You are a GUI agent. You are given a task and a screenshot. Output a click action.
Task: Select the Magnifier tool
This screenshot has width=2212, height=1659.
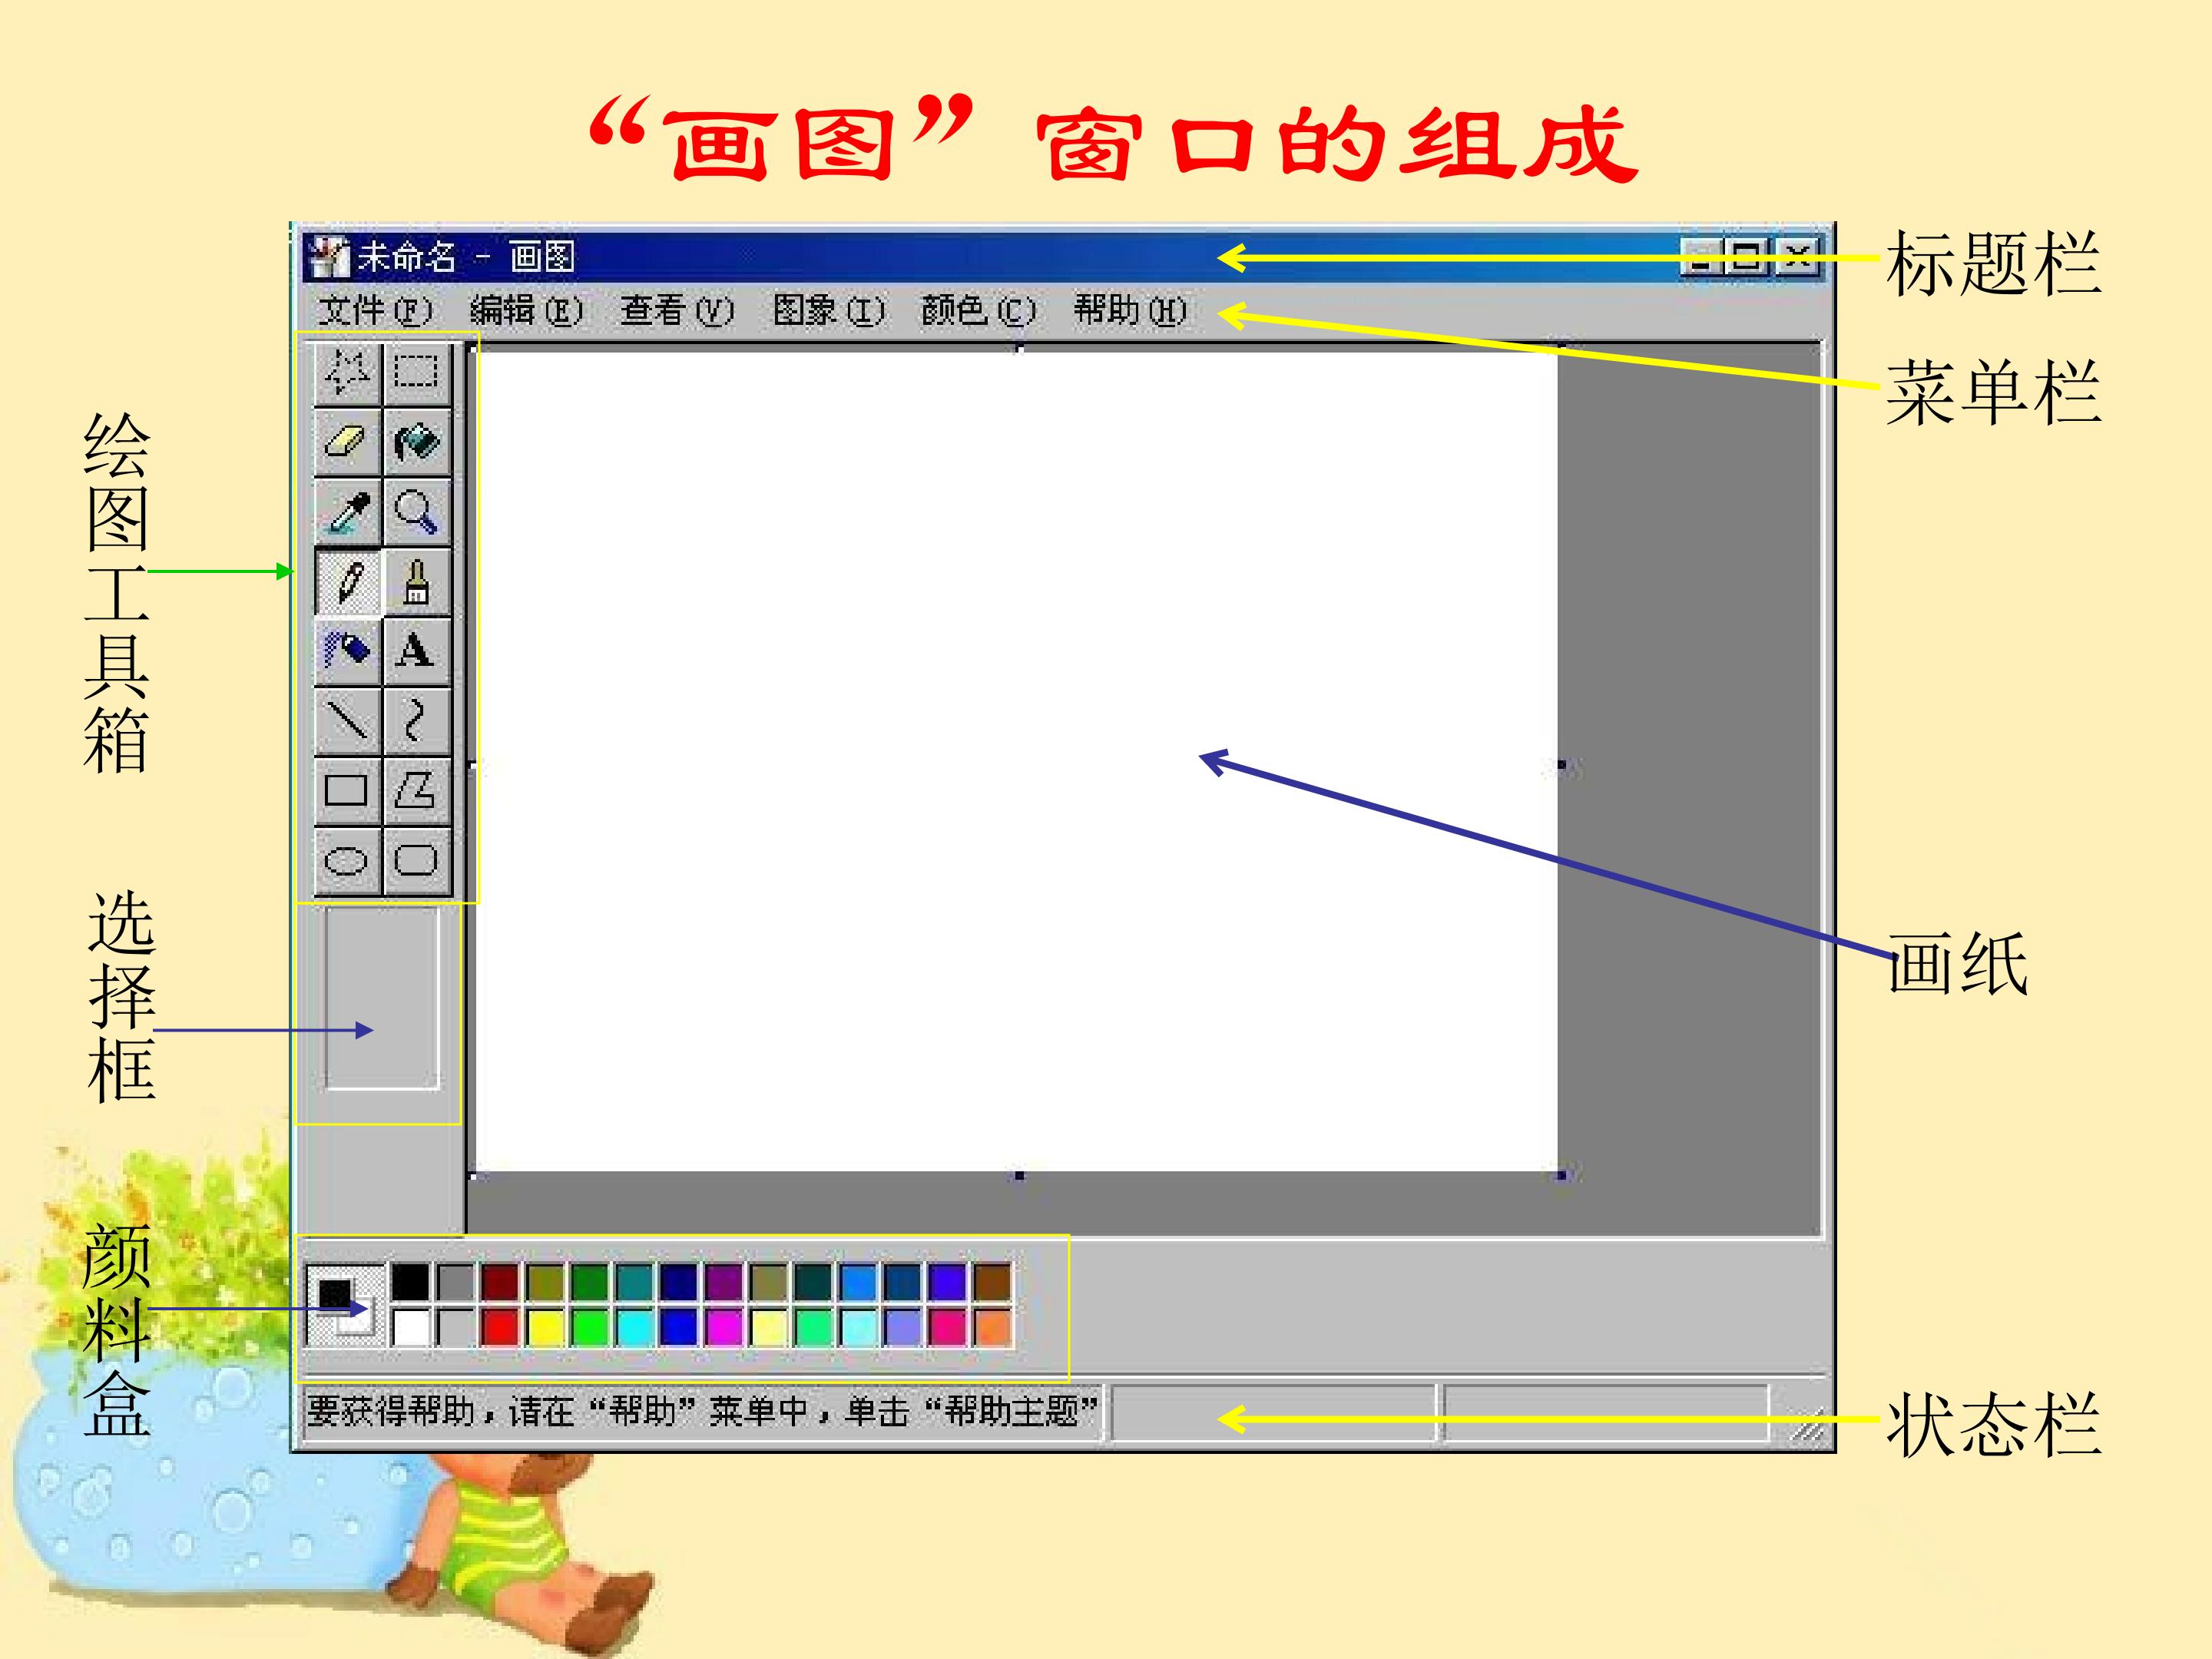[416, 512]
